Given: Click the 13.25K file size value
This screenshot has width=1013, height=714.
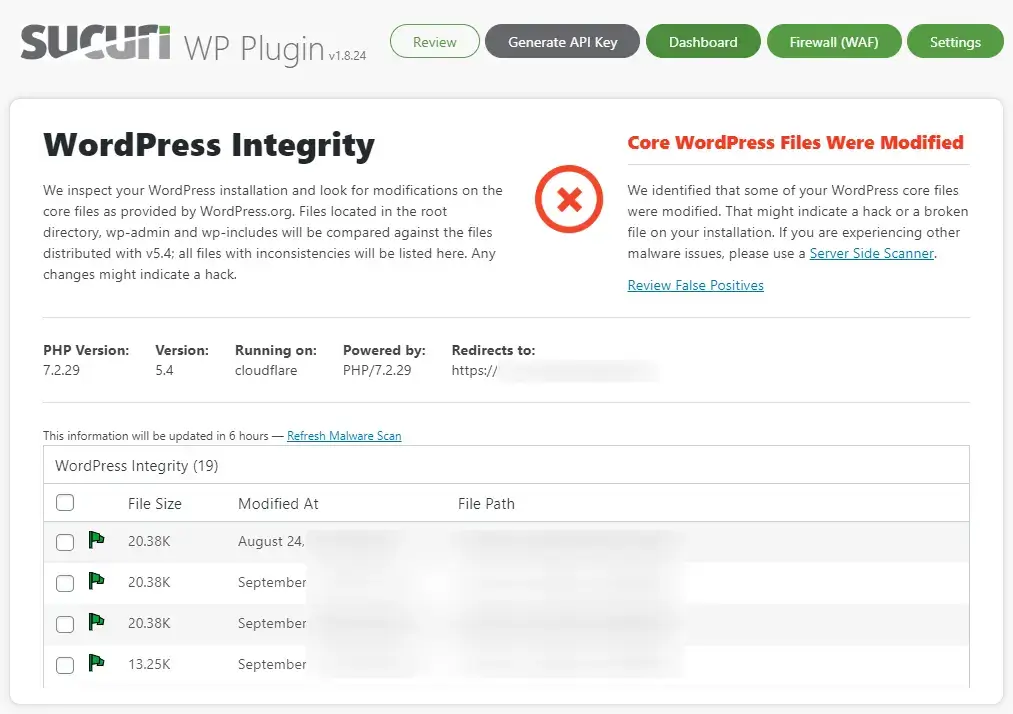Looking at the screenshot, I should 149,664.
